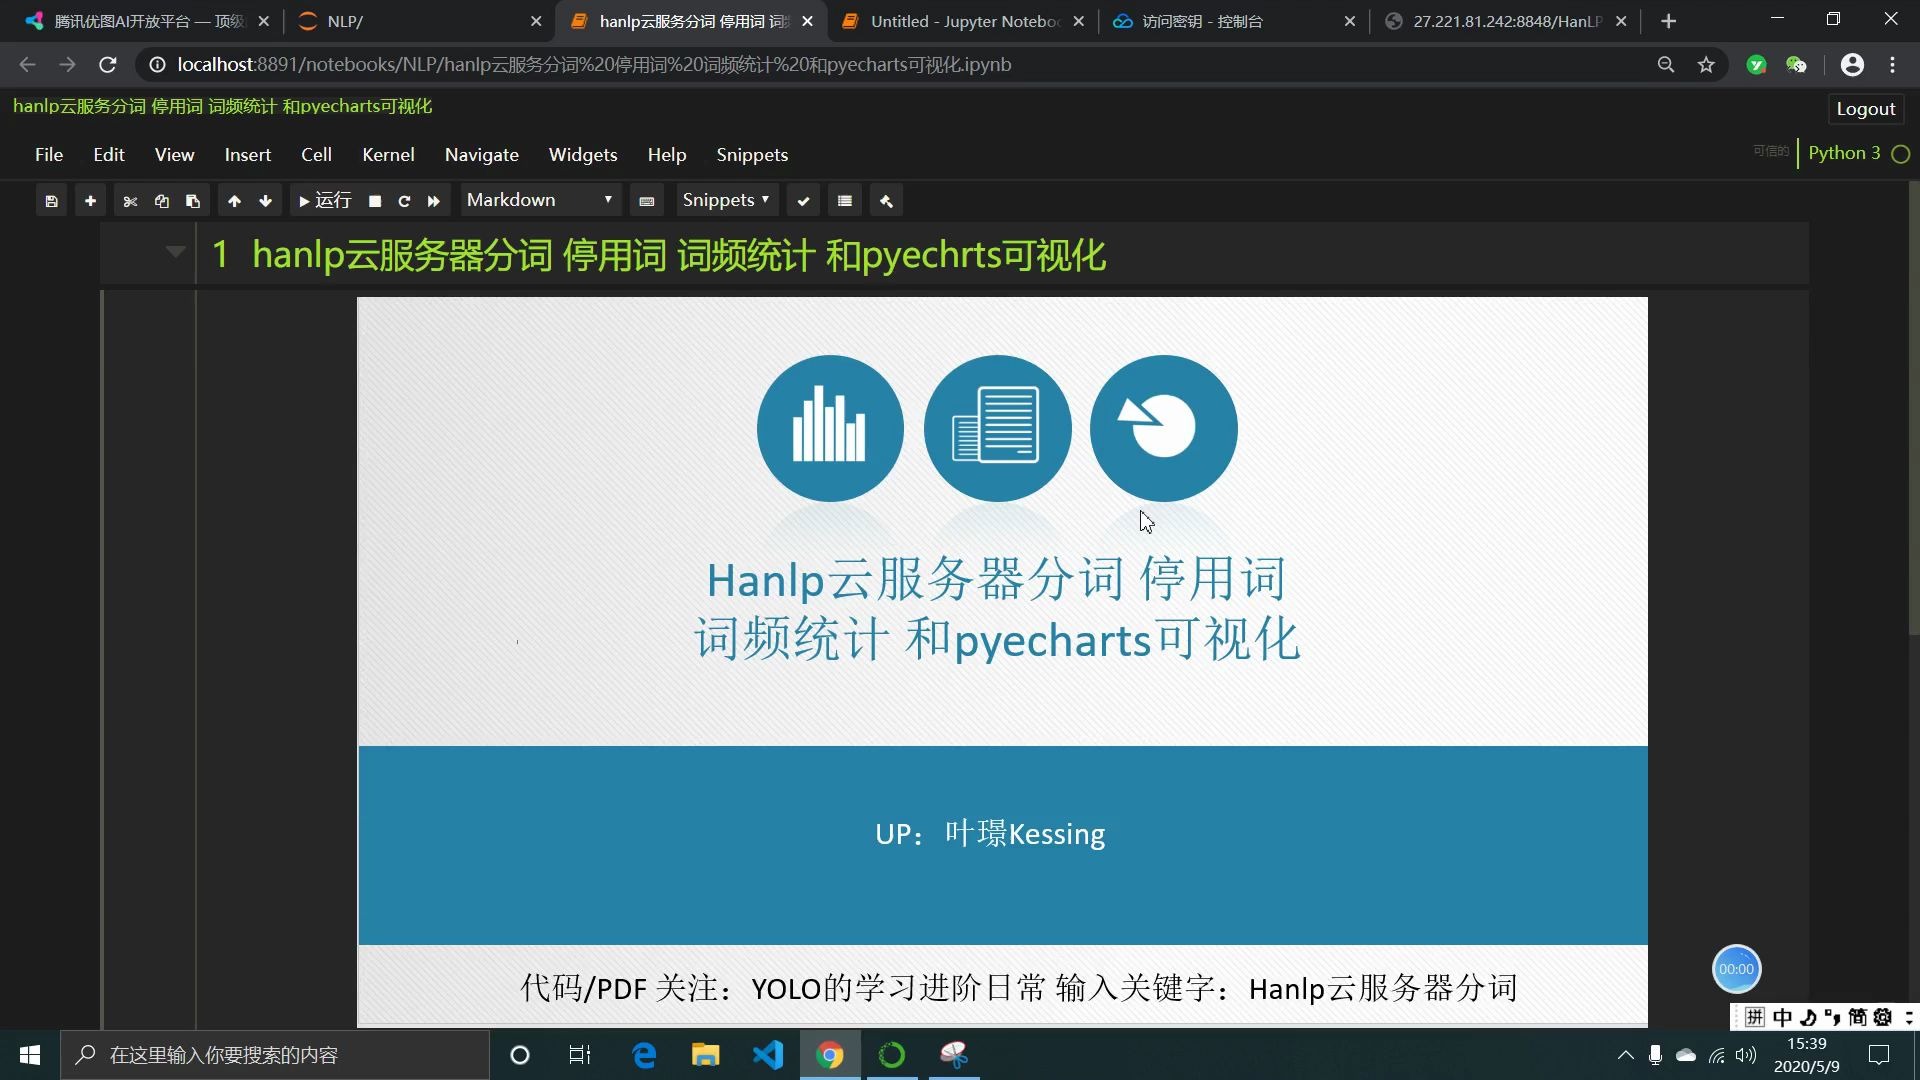The image size is (1920, 1080).
Task: Click the checkmark spellcheck toolbar icon
Action: (x=803, y=201)
